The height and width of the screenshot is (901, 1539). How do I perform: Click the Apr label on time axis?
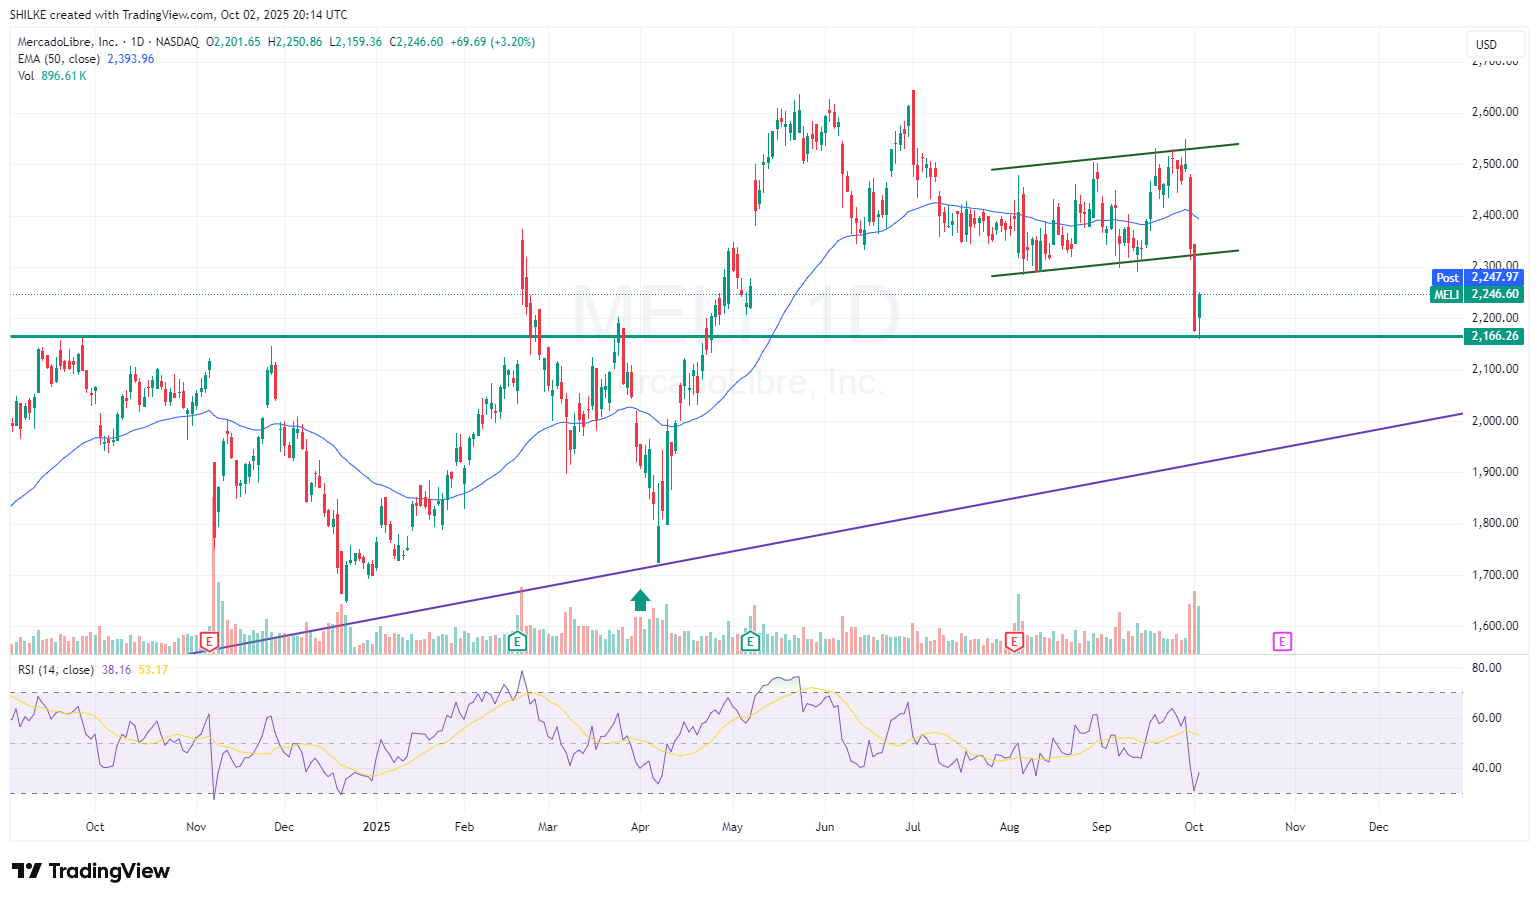tap(640, 827)
